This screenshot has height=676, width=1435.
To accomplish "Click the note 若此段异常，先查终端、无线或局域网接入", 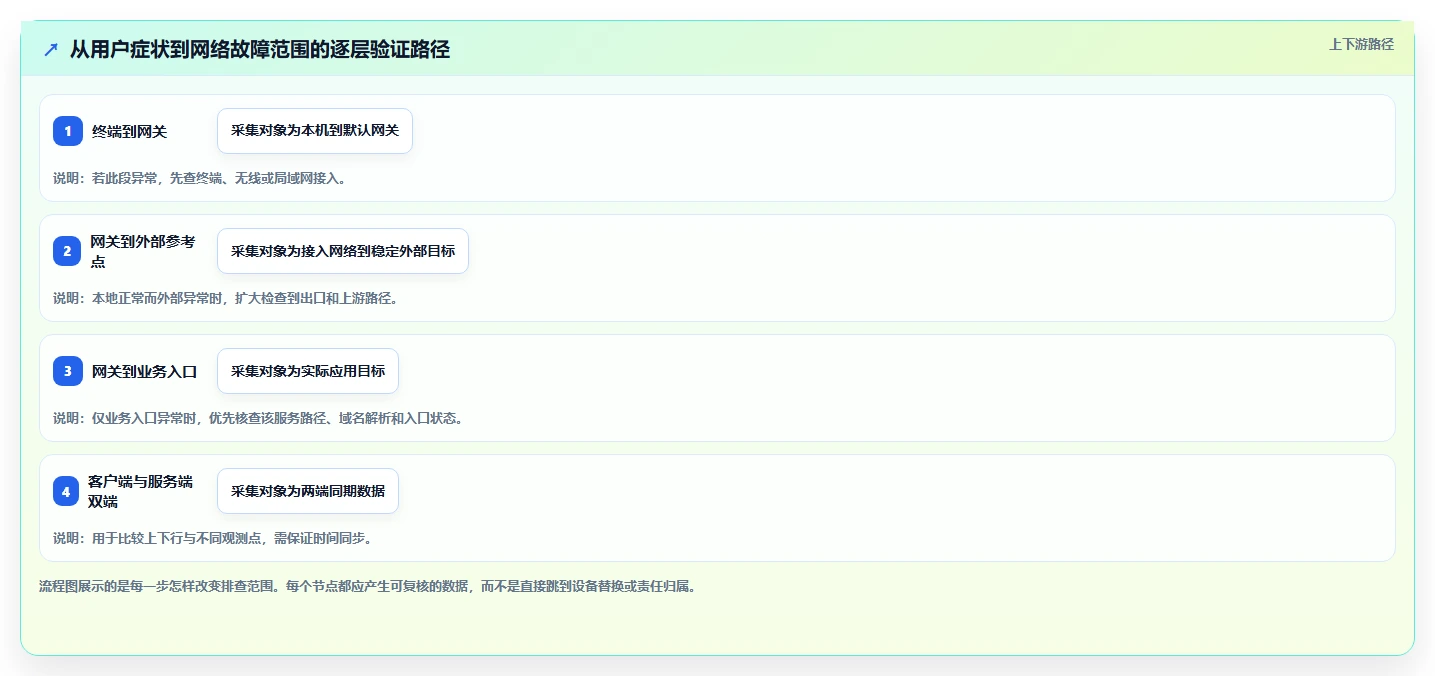I will [200, 178].
